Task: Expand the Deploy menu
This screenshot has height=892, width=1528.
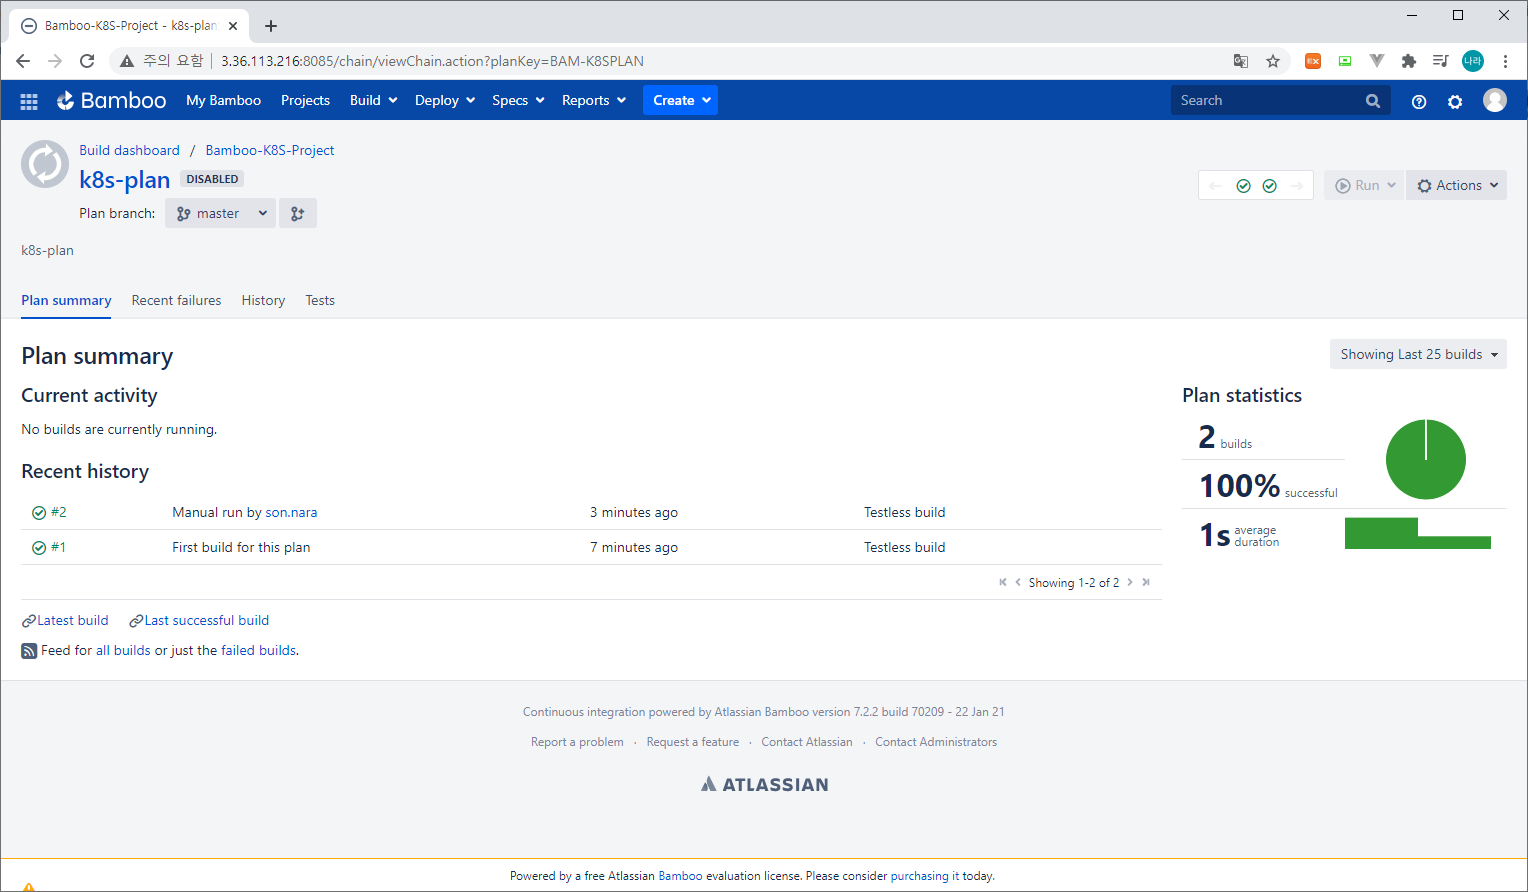Action: click(445, 100)
